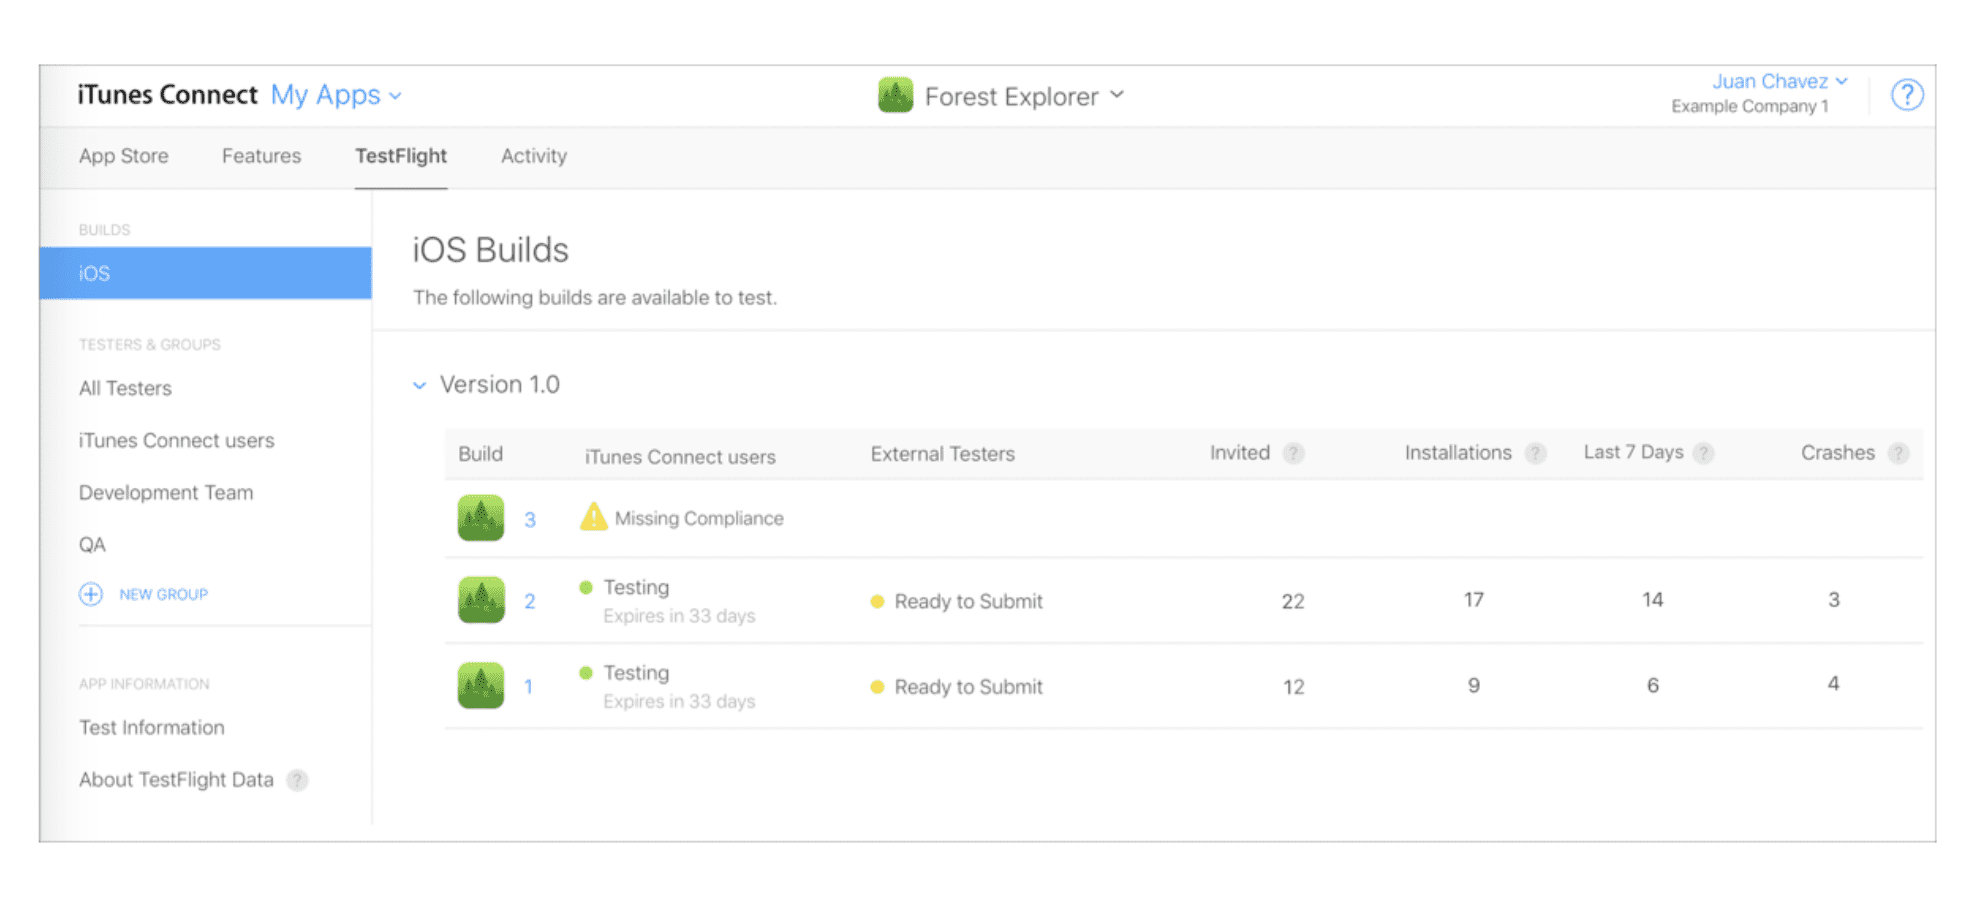Click Crashes value 3 for build 2
The image size is (1970, 922).
[1834, 600]
